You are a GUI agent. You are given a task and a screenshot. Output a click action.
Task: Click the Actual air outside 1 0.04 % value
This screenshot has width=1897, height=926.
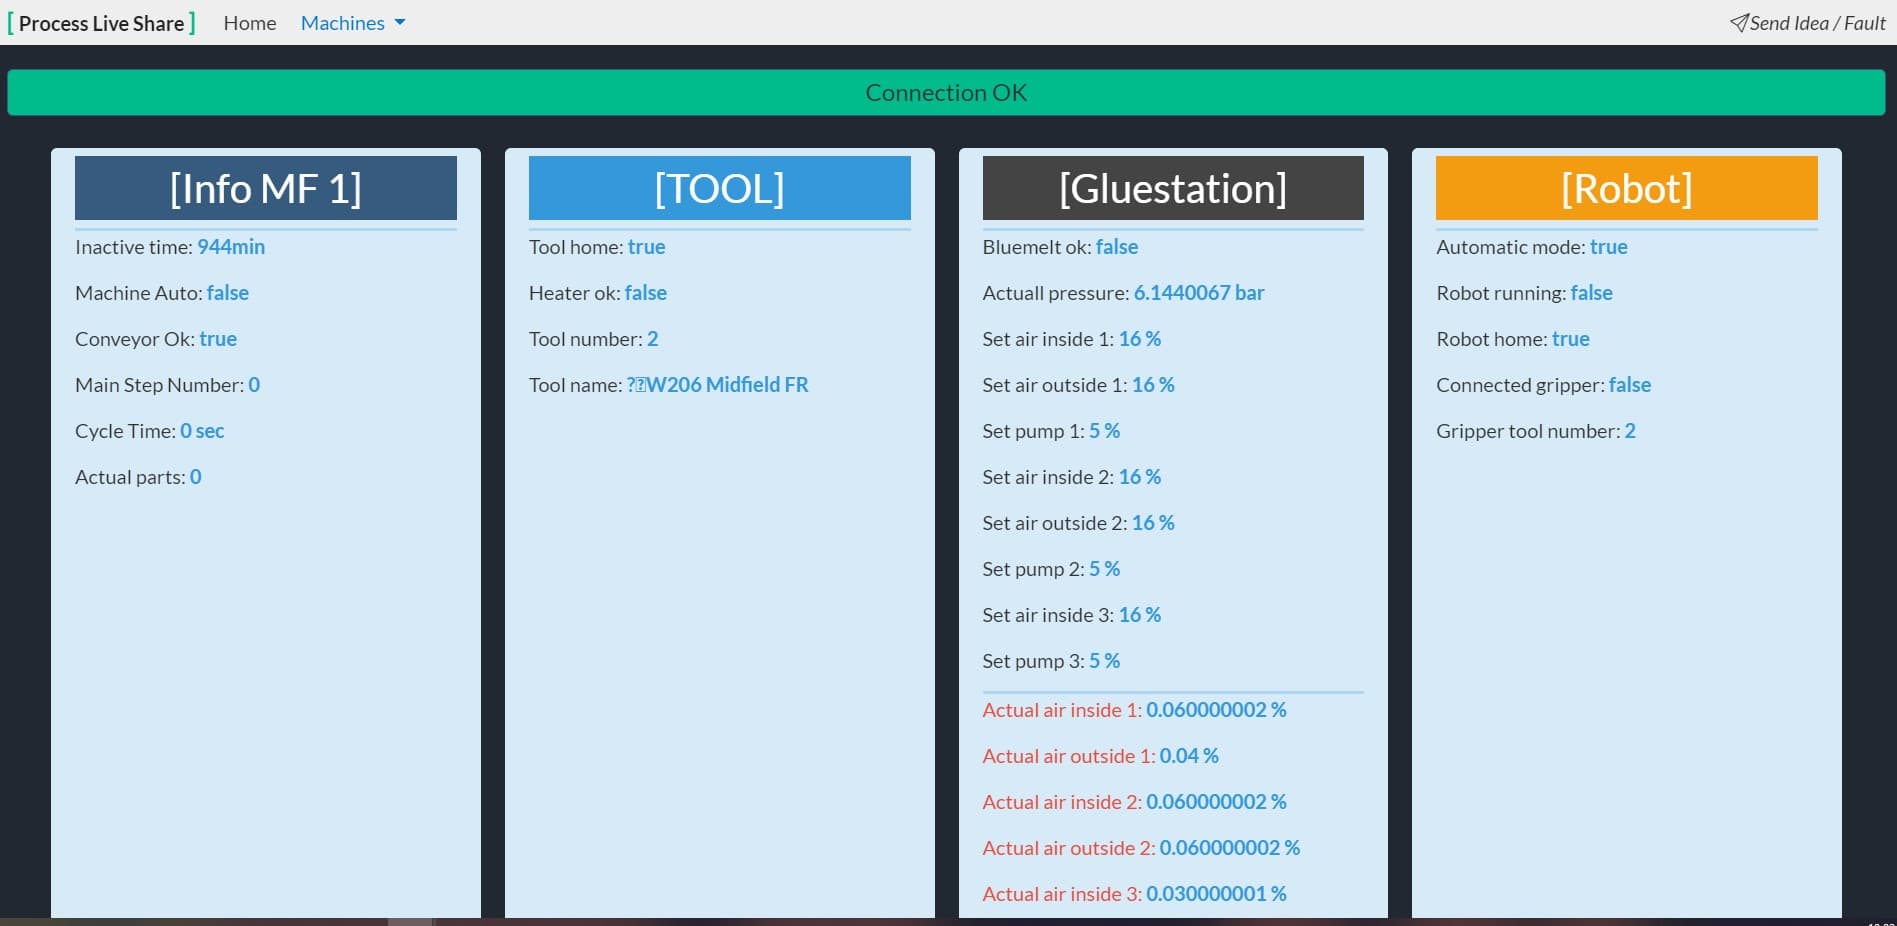1189,756
